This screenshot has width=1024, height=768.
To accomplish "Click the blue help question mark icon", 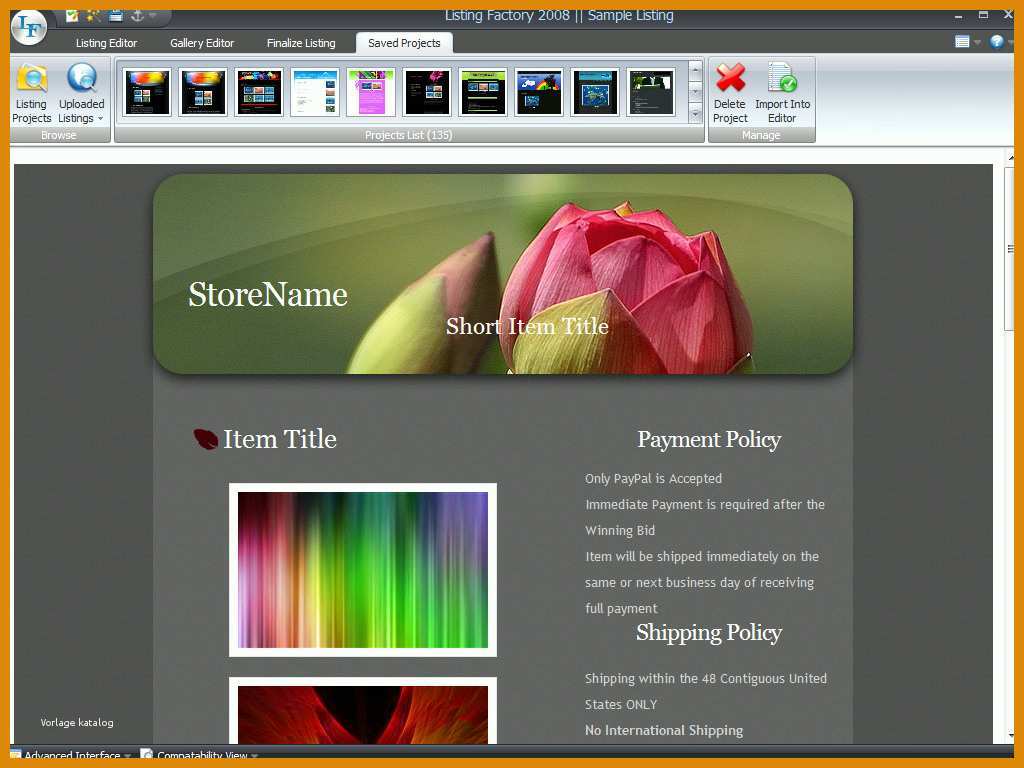I will click(997, 42).
